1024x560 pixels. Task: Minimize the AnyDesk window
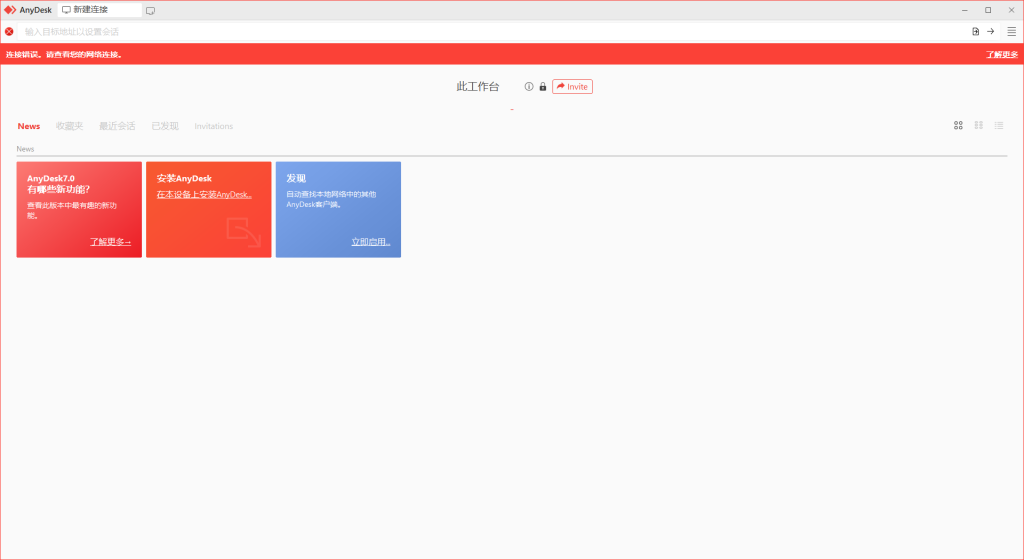coord(965,10)
